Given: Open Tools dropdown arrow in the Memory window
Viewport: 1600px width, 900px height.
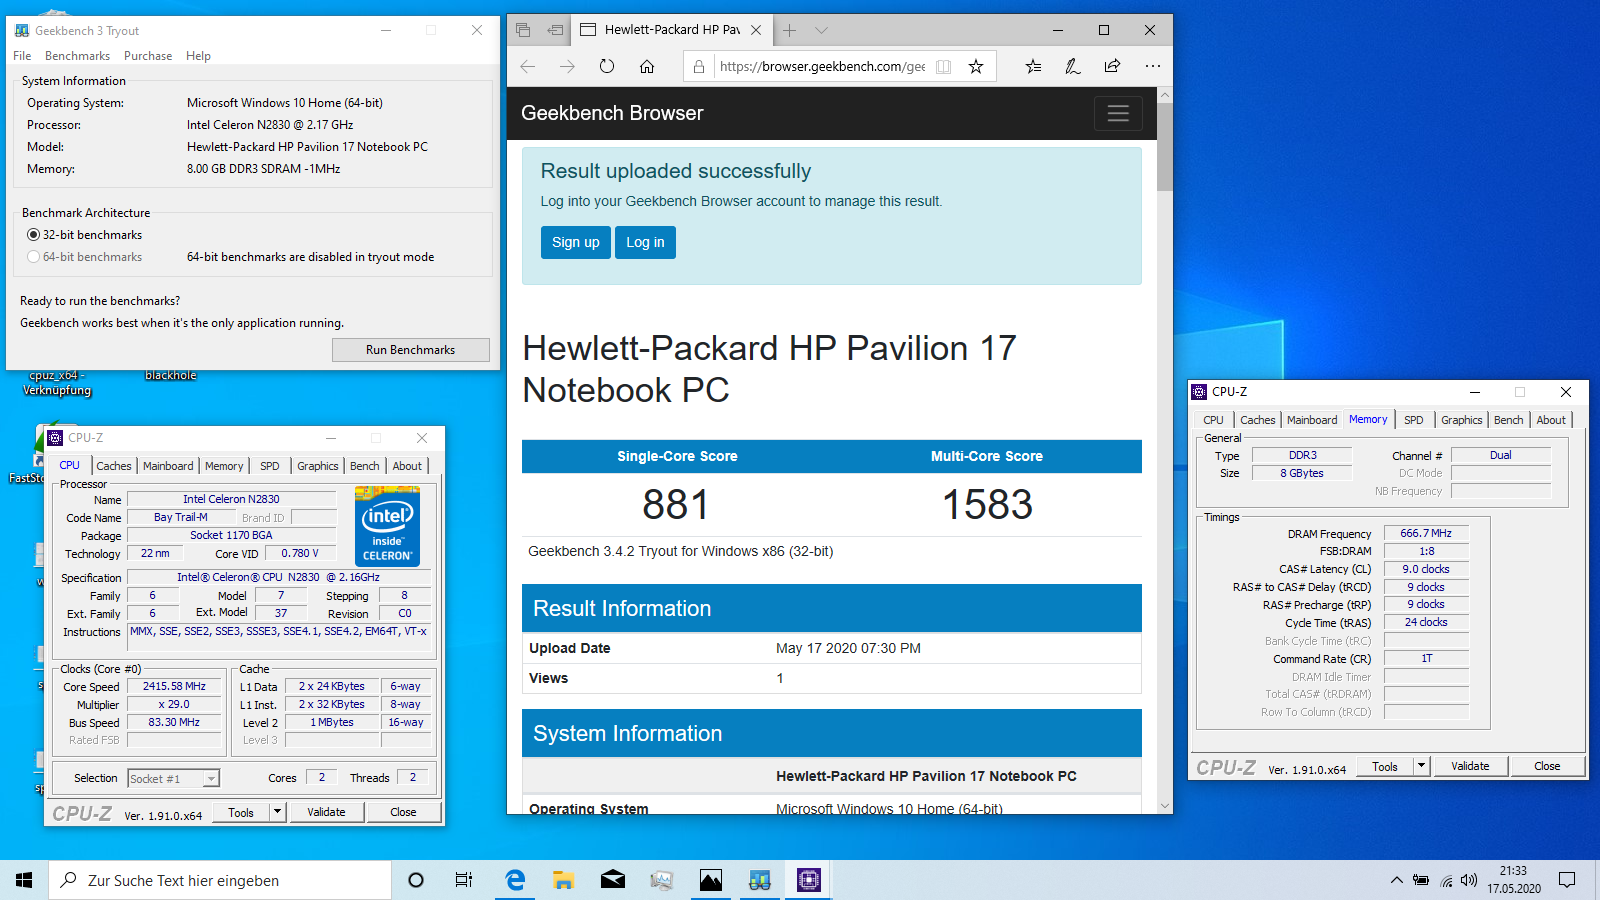Looking at the screenshot, I should (x=1421, y=766).
